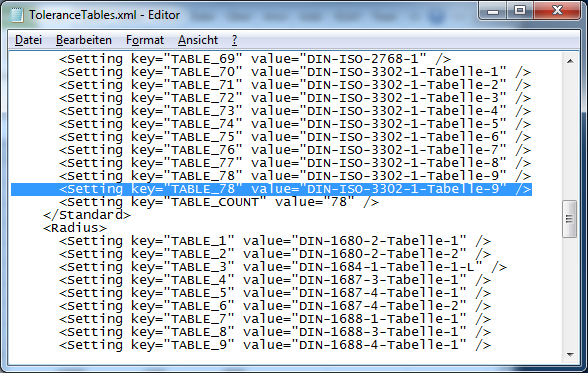This screenshot has width=588, height=373.
Task: Click the line with TABLE_74 Tabelle-5
Action: pyautogui.click(x=295, y=124)
